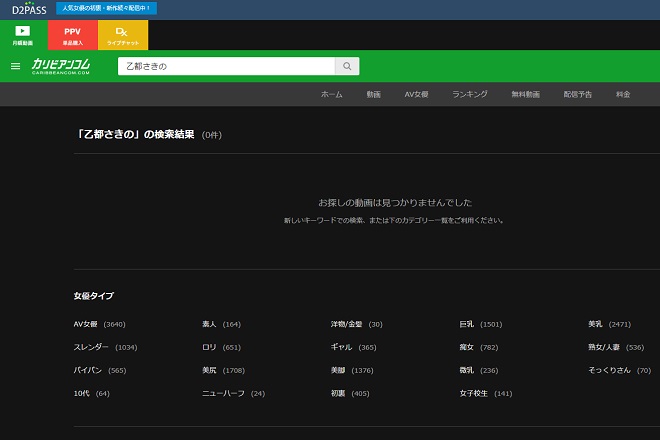Image resolution: width=660 pixels, height=440 pixels.
Task: Click the D2PASS logo
Action: (x=29, y=9)
